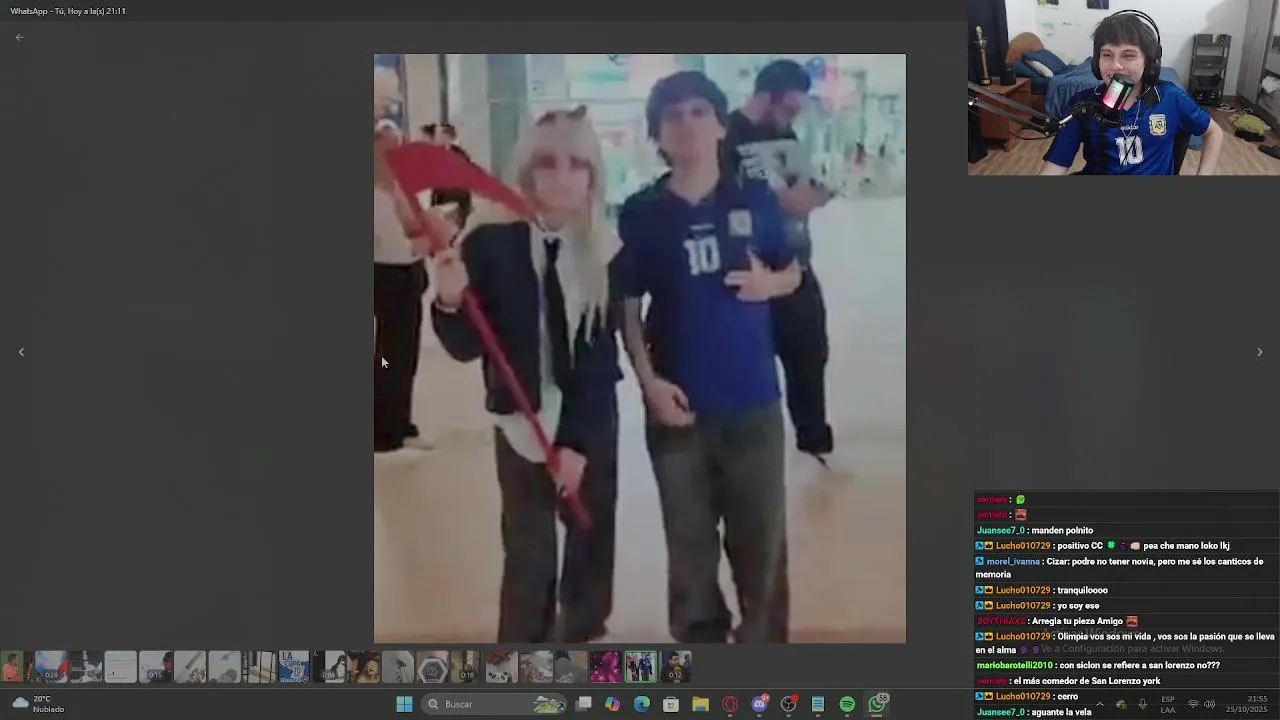Open the LA COPA thumbnail

click(294, 667)
